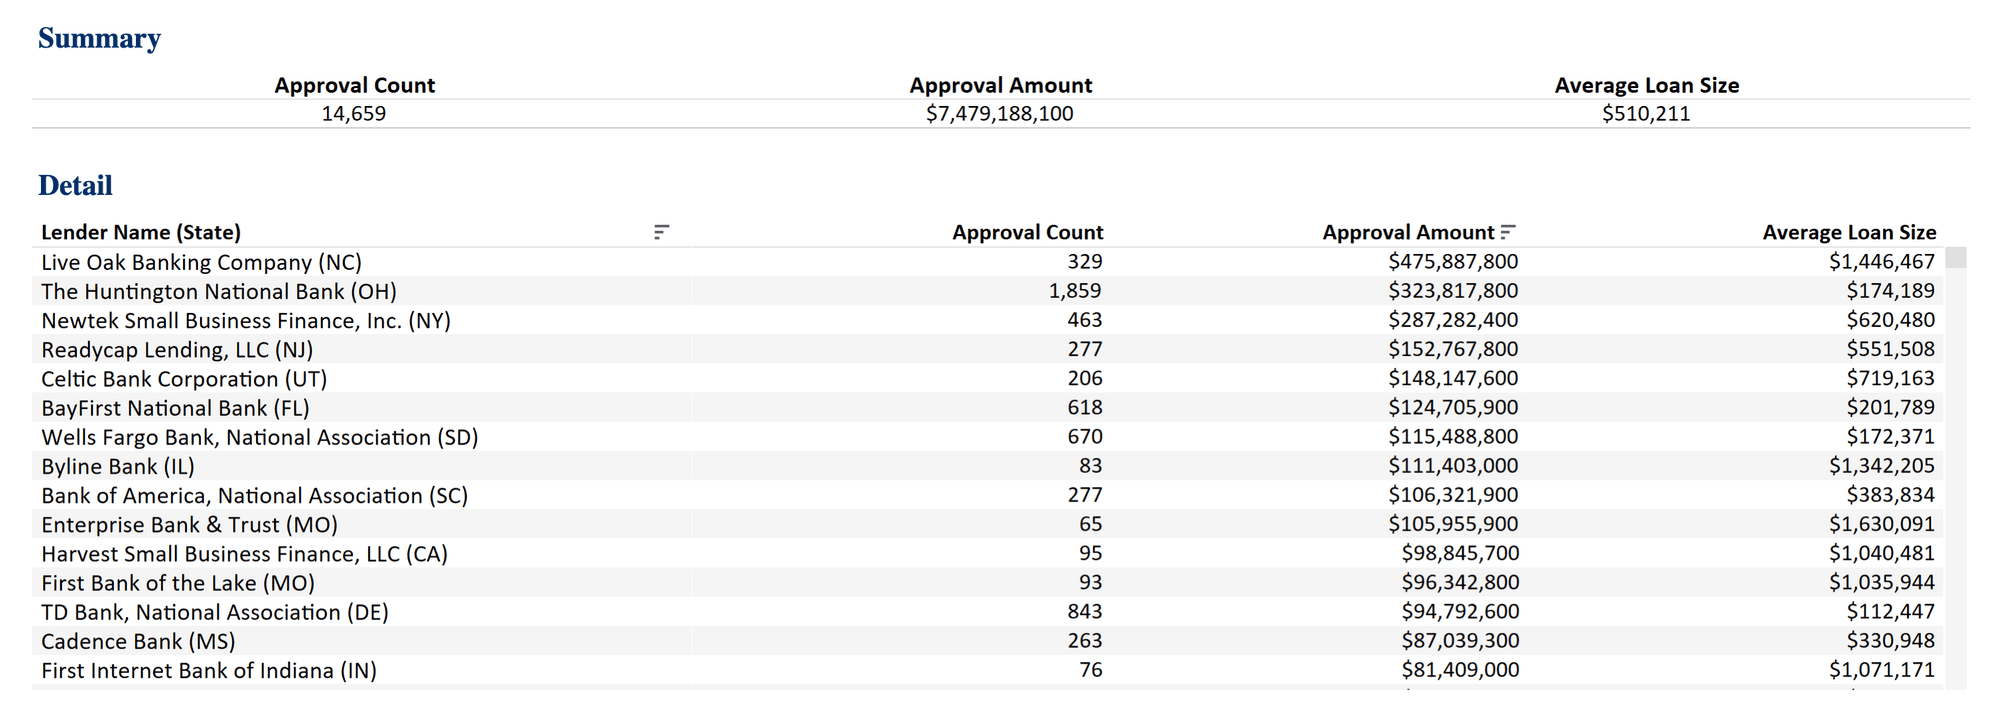The height and width of the screenshot is (701, 2000).
Task: Click average loan size $719,163
Action: [x=1890, y=378]
